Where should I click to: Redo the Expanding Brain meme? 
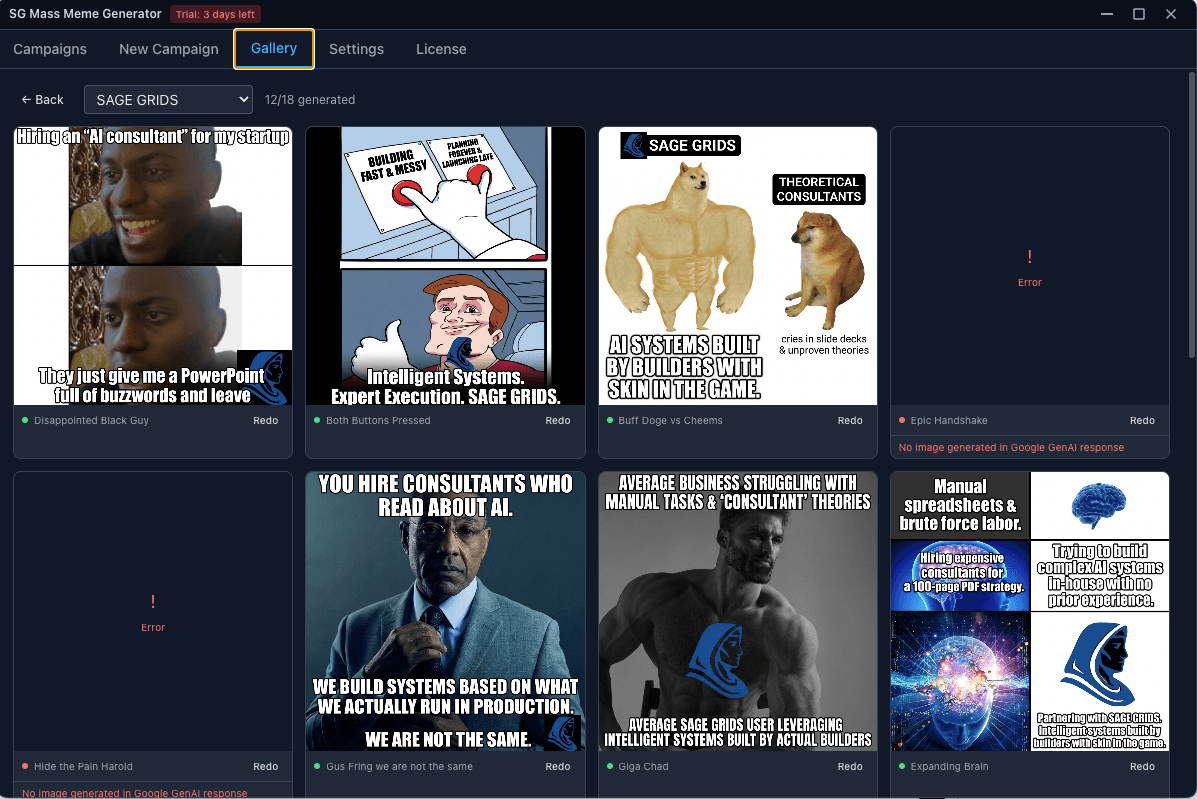[x=1142, y=766]
